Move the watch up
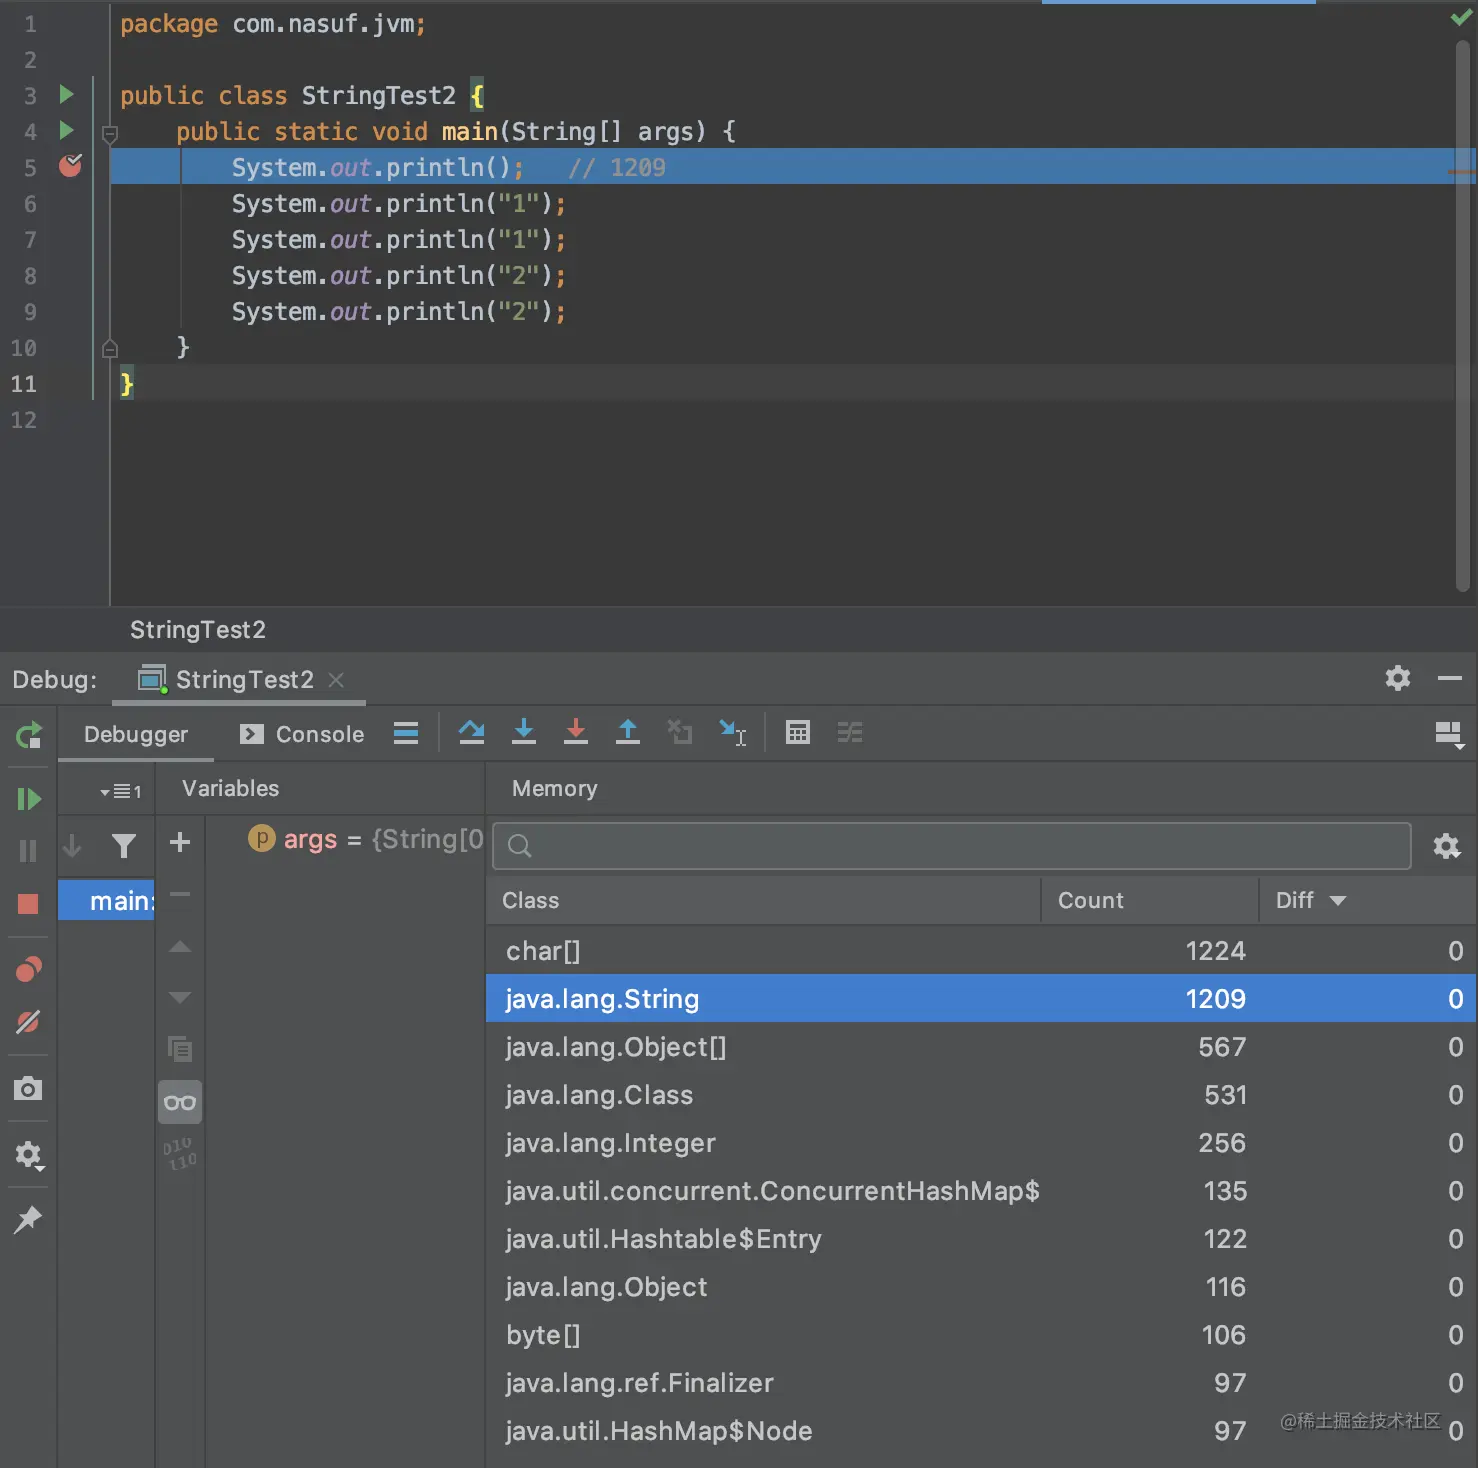Screen dimensions: 1478x1468 pyautogui.click(x=180, y=946)
